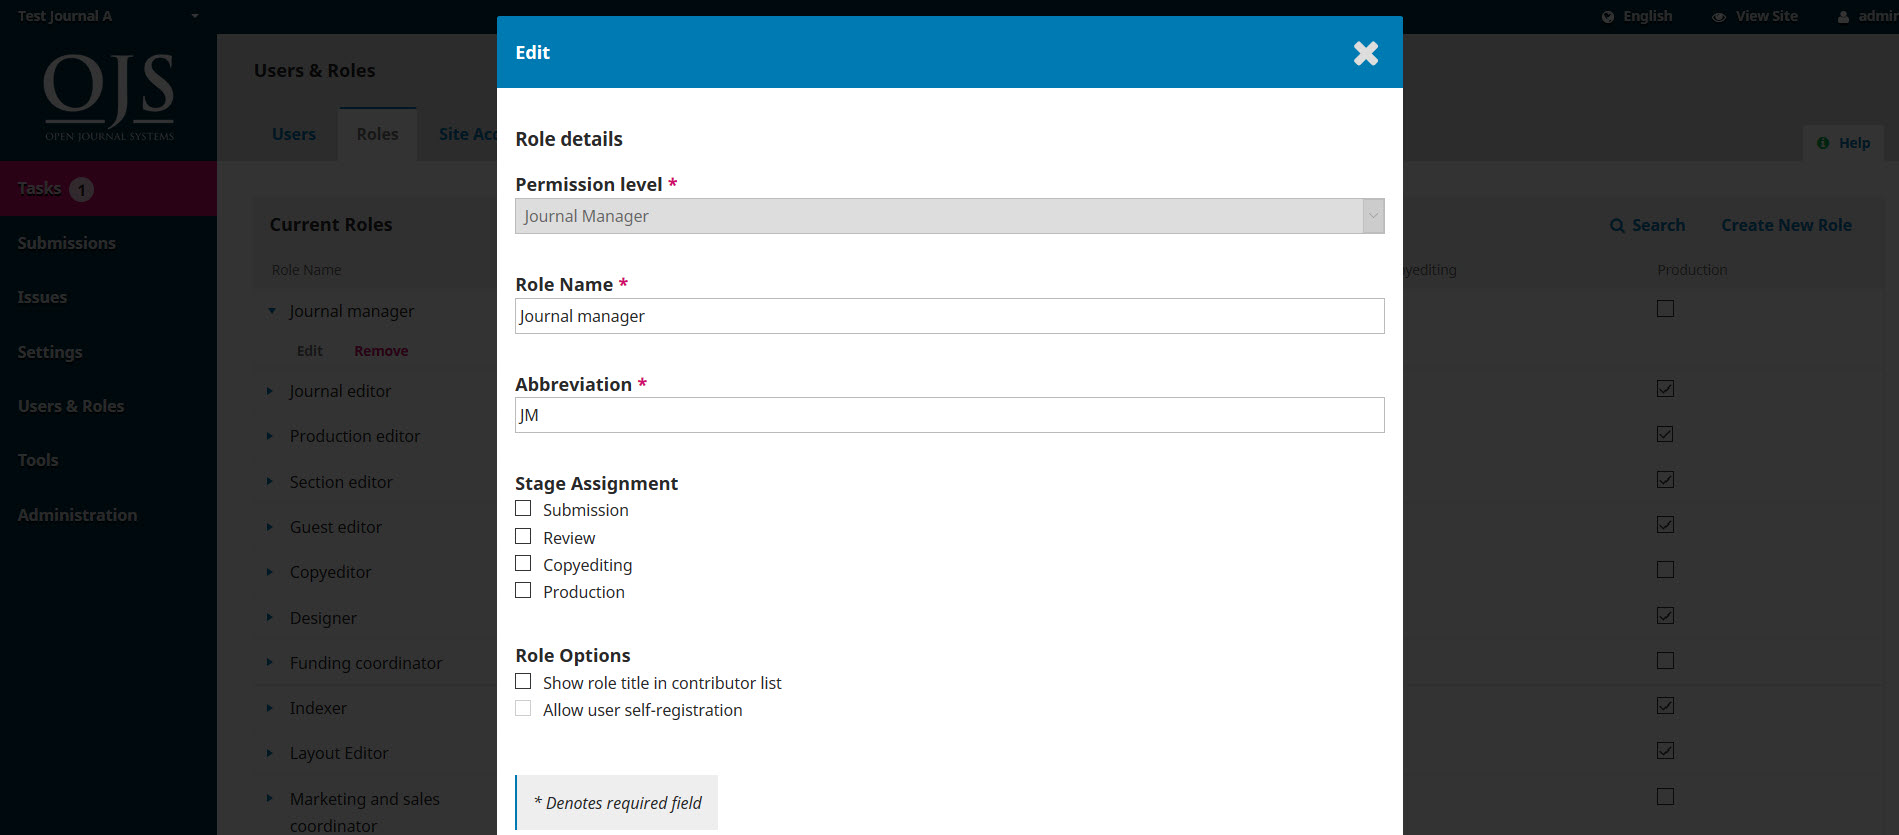Tick the Production stage checkbox
This screenshot has height=835, width=1899.
tap(523, 591)
